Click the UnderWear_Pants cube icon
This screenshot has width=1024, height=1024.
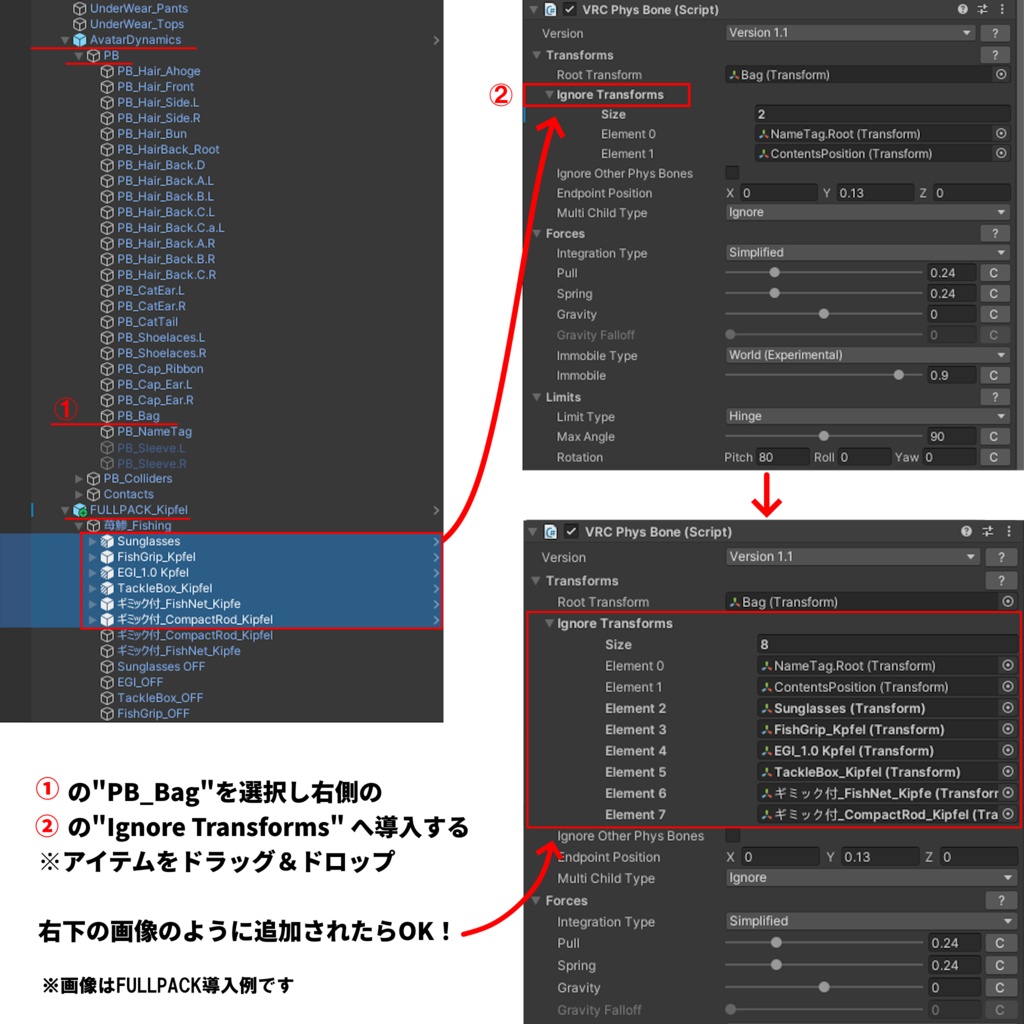pos(80,8)
